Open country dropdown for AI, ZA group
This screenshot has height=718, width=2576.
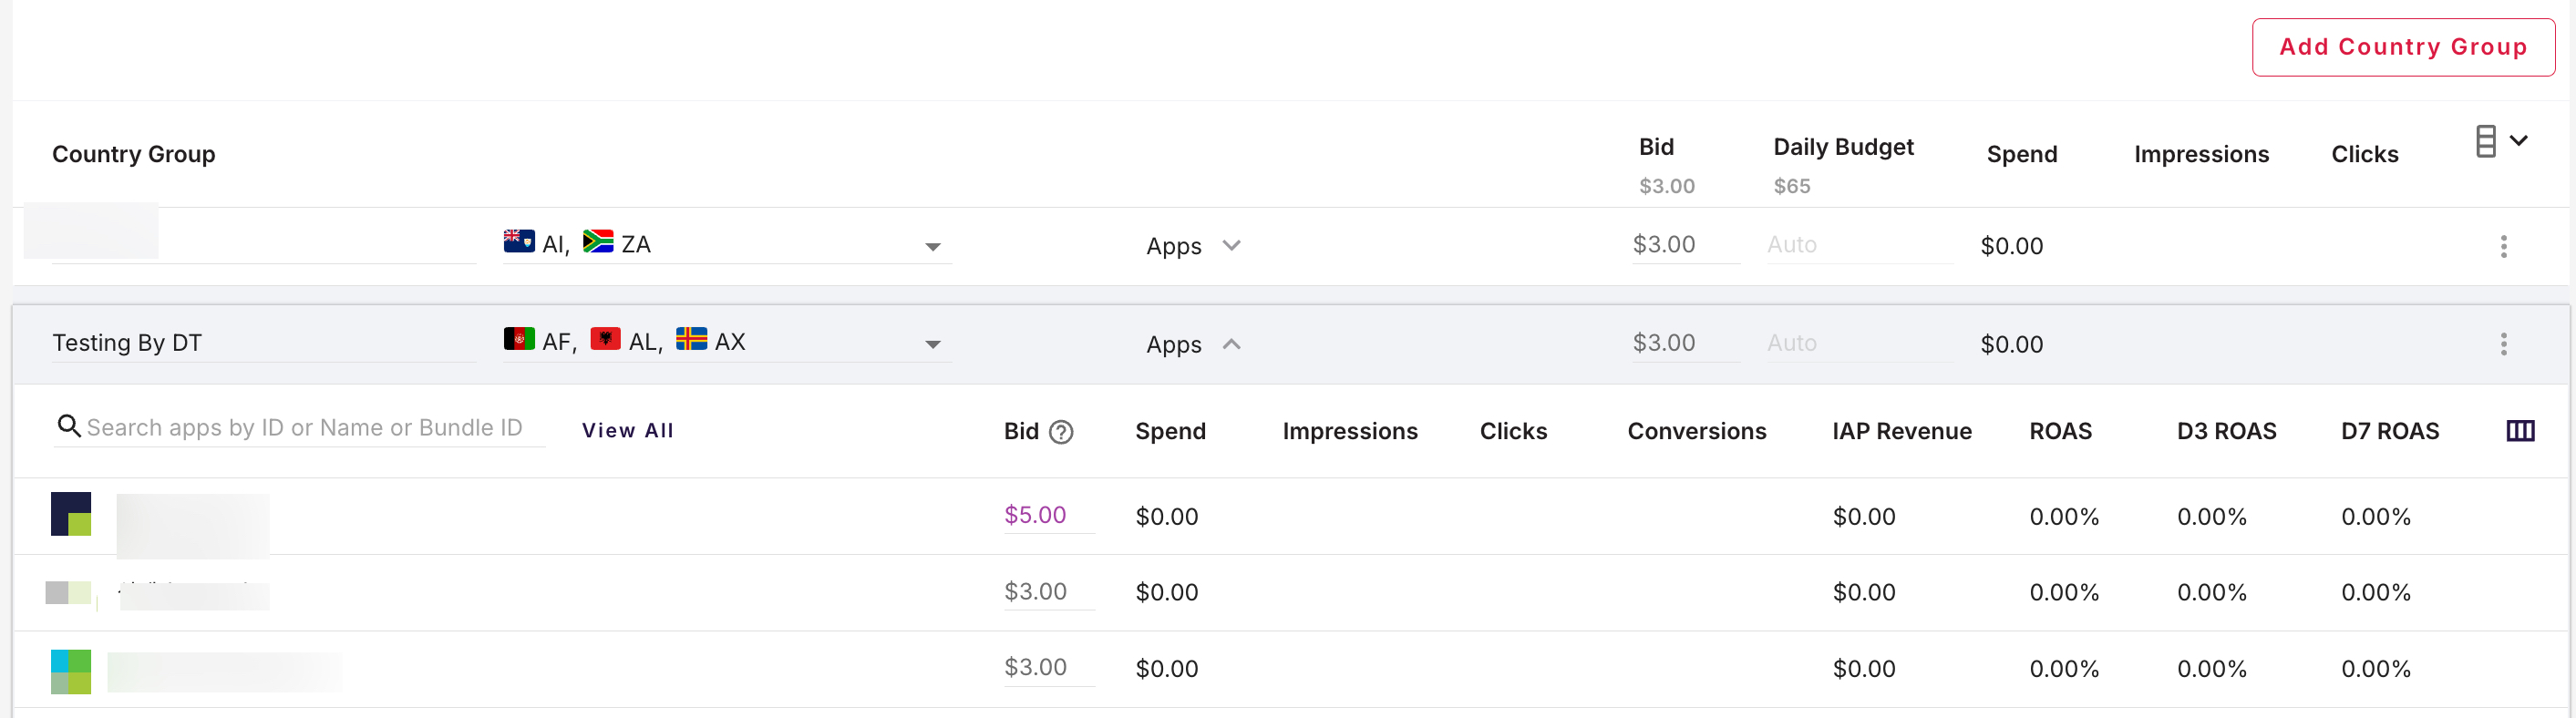click(932, 247)
